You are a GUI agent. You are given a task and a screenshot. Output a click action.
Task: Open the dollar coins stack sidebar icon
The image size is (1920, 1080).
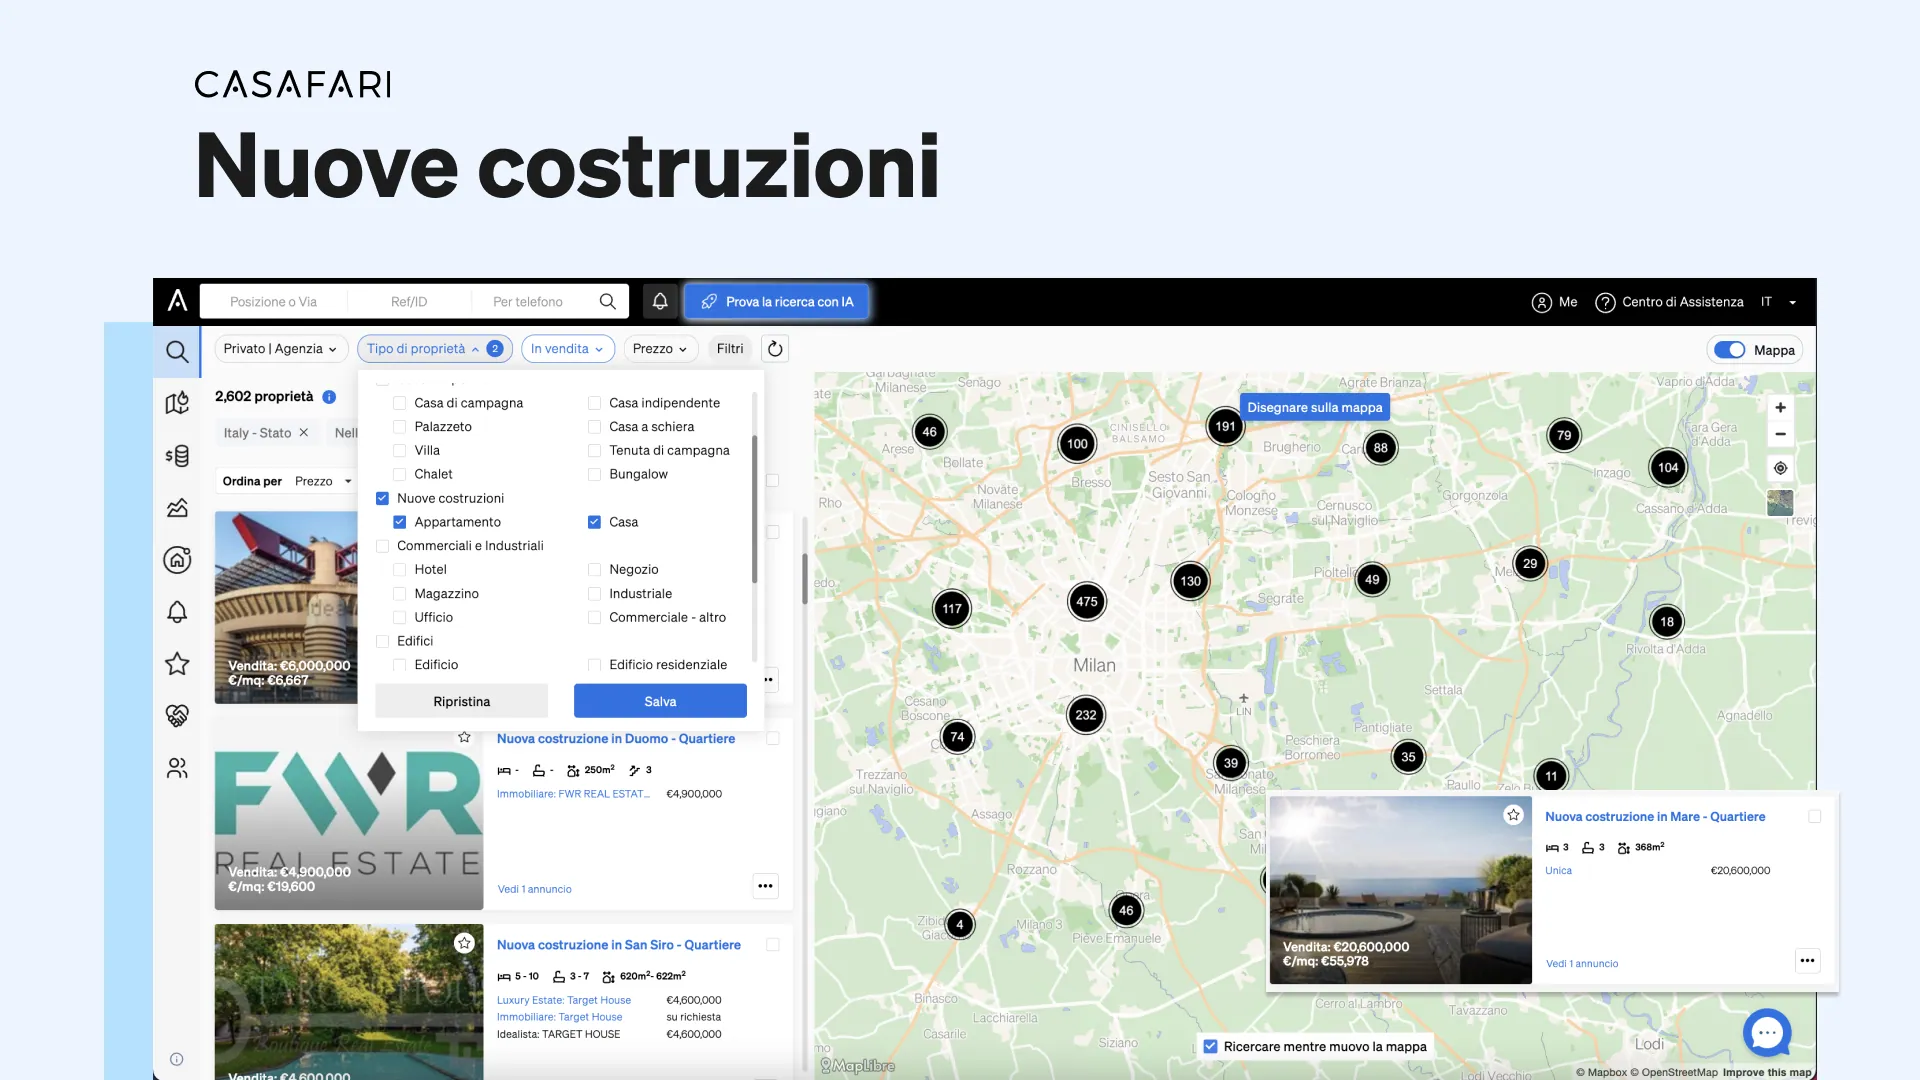click(177, 456)
